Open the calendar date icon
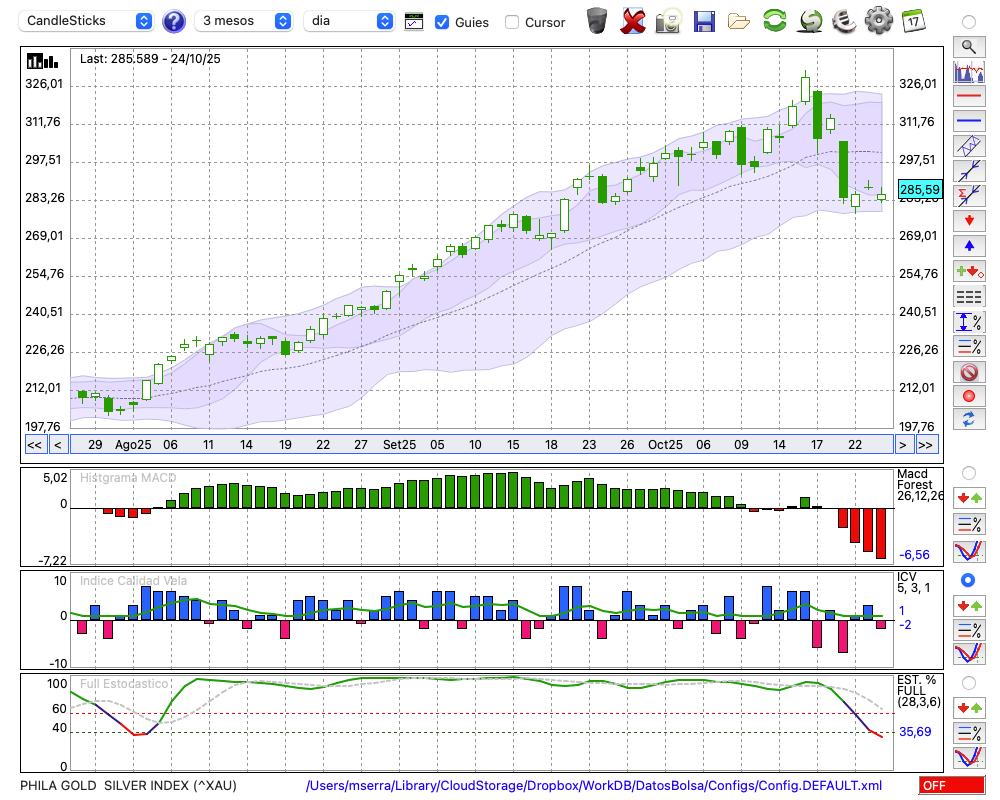 (x=913, y=21)
